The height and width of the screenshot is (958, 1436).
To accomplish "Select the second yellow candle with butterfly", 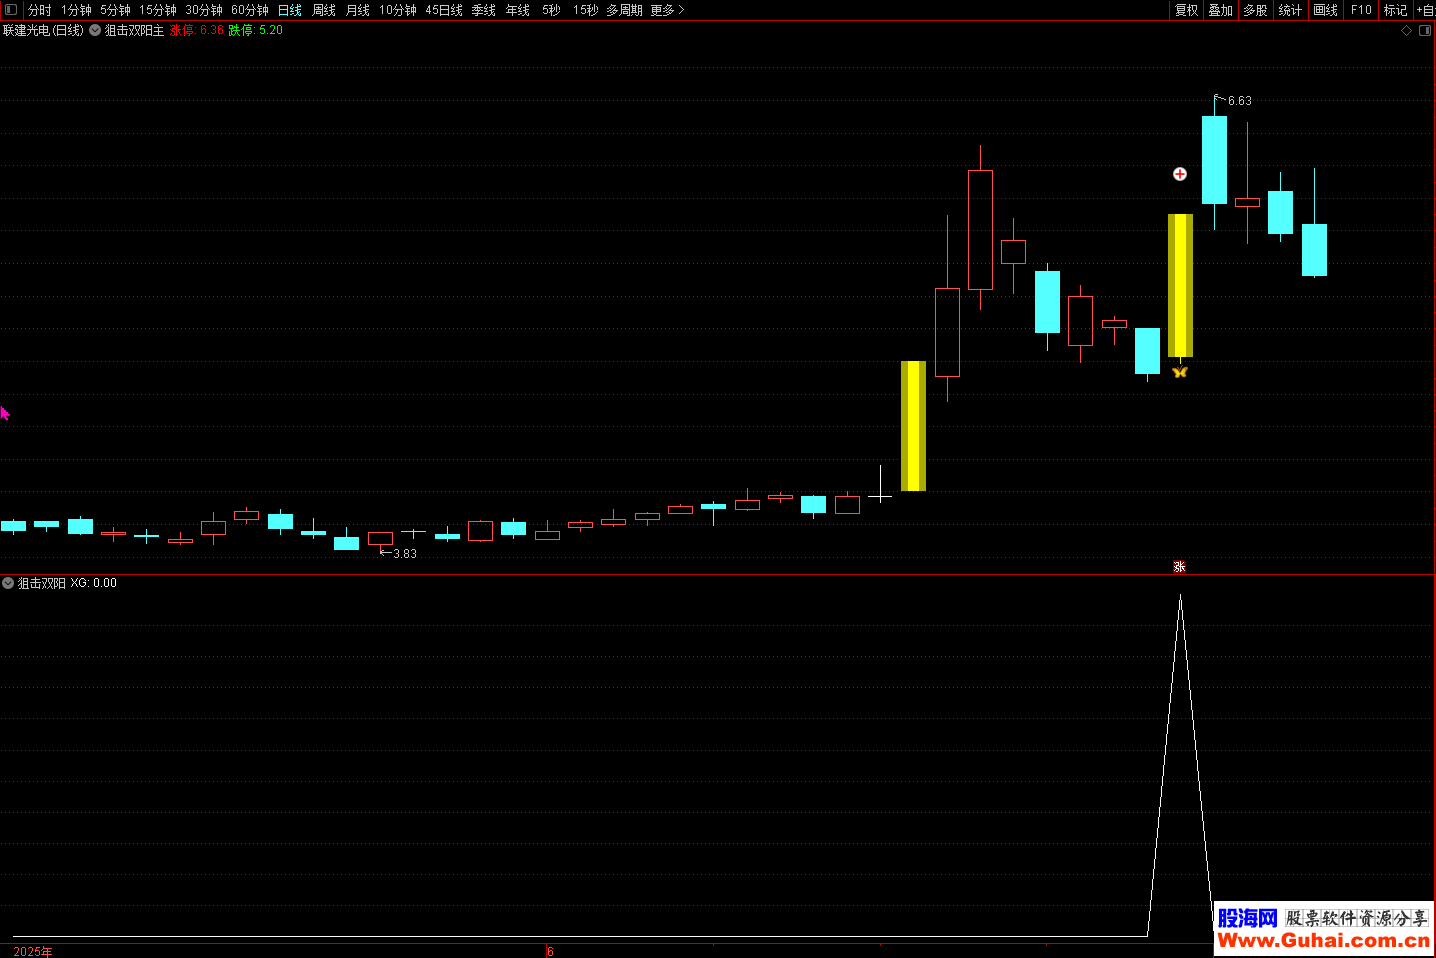I will coord(1180,285).
